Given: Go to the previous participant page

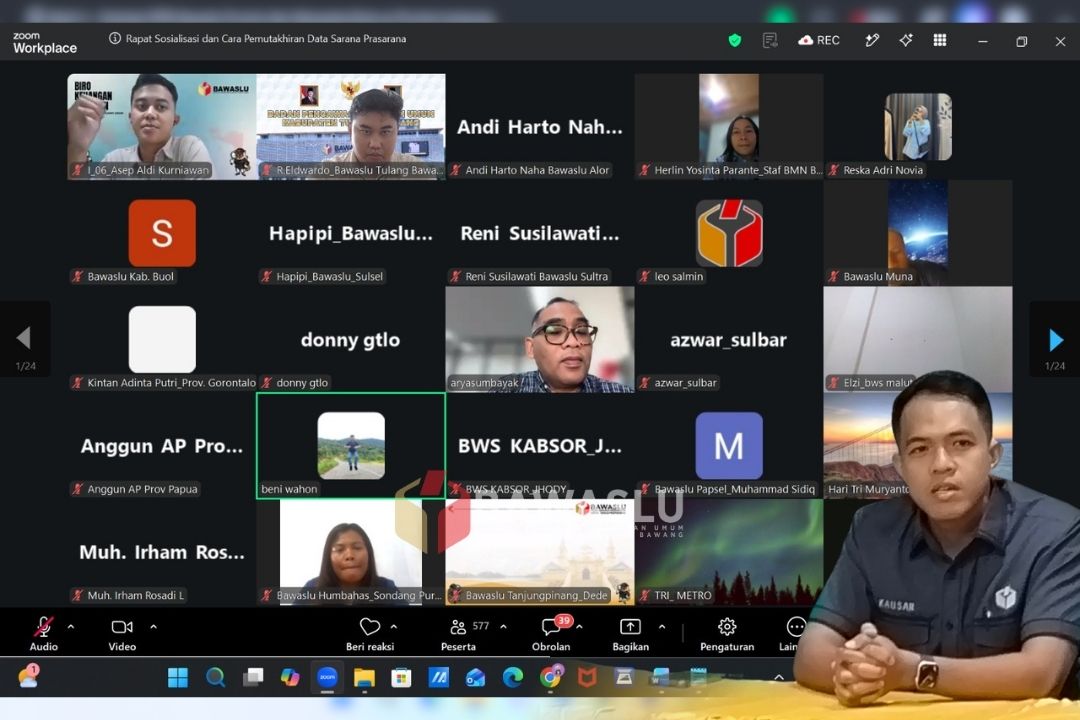Looking at the screenshot, I should pos(25,339).
